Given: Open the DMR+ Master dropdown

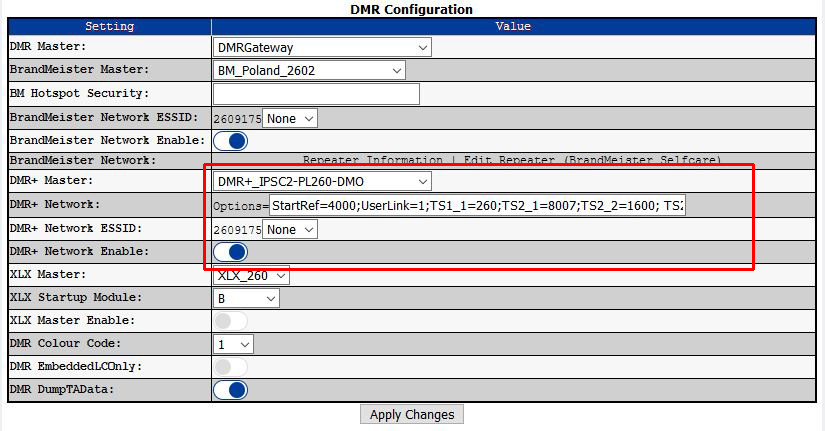Looking at the screenshot, I should click(322, 182).
